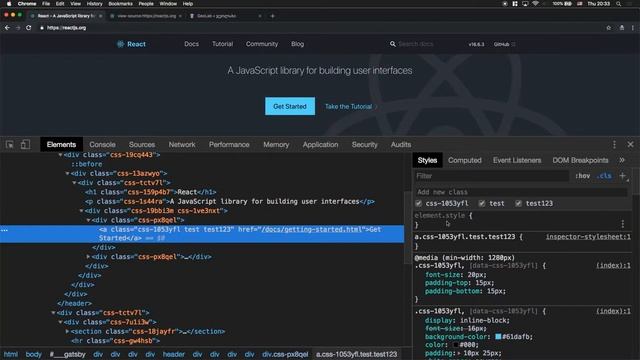
Task: Collapse div css-19bbi3m css-1ve3nxt node
Action: click(81, 211)
